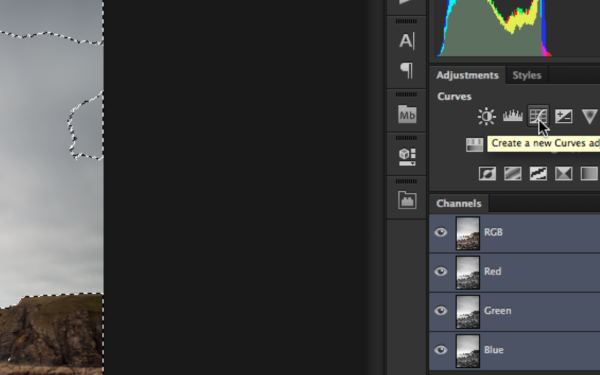Open the folder-shaped panel icon in dock
Viewport: 600px width, 375px height.
(407, 200)
